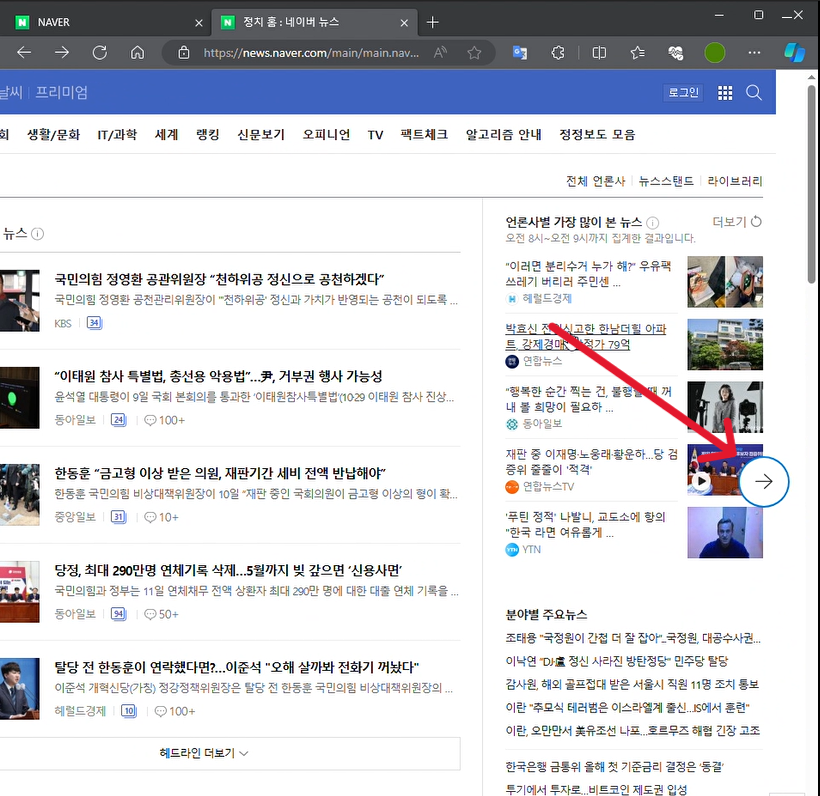
Task: Close the 정치 홈 네이버 뉴스 tab
Action: pos(404,22)
